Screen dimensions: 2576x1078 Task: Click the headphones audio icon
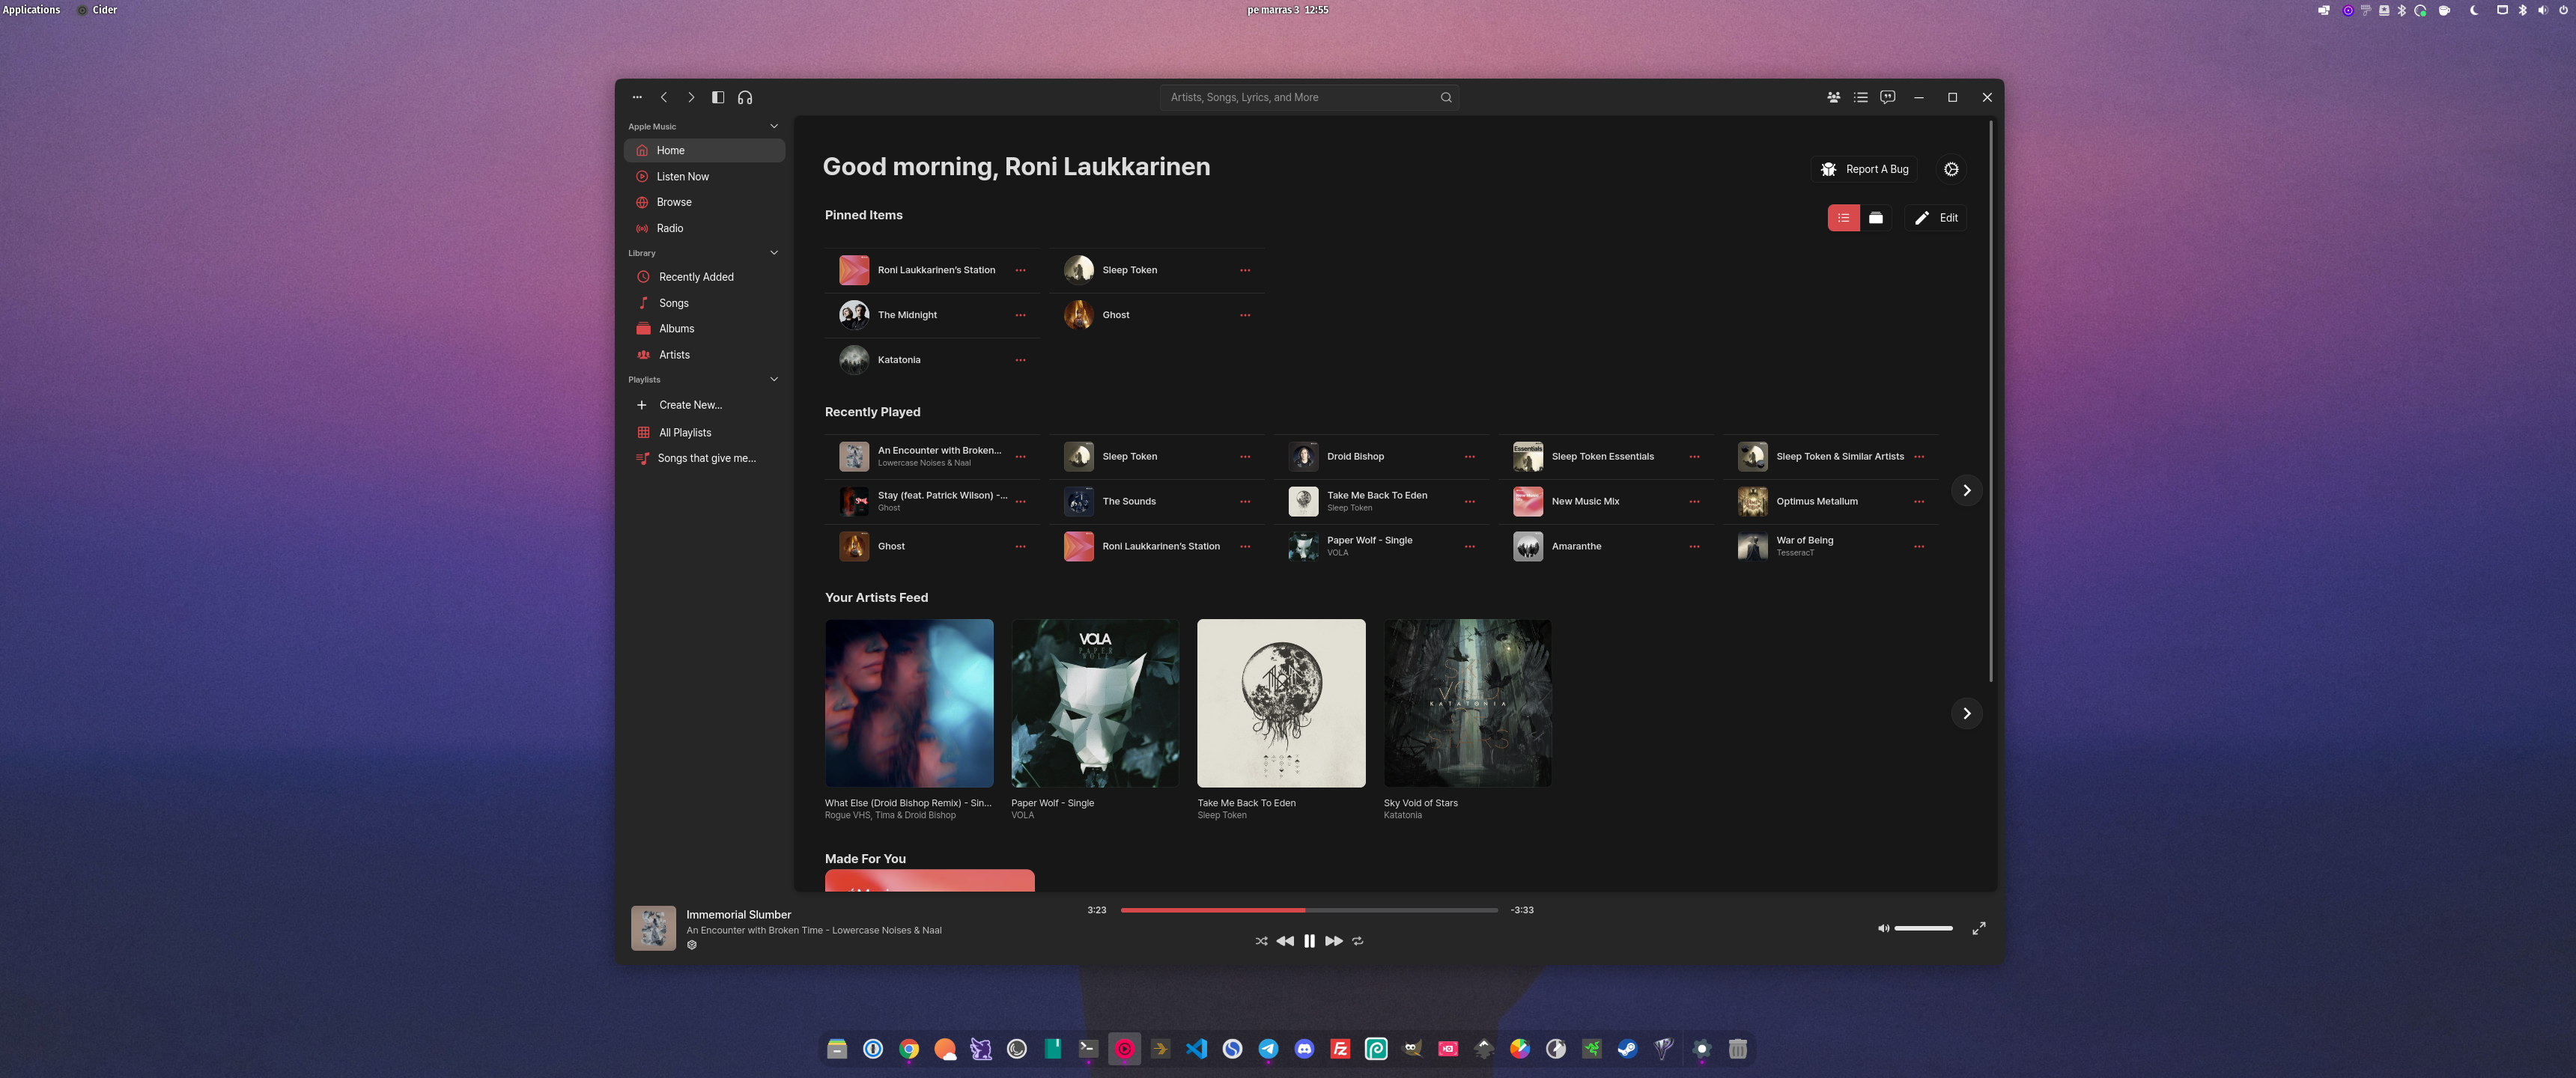[x=745, y=97]
